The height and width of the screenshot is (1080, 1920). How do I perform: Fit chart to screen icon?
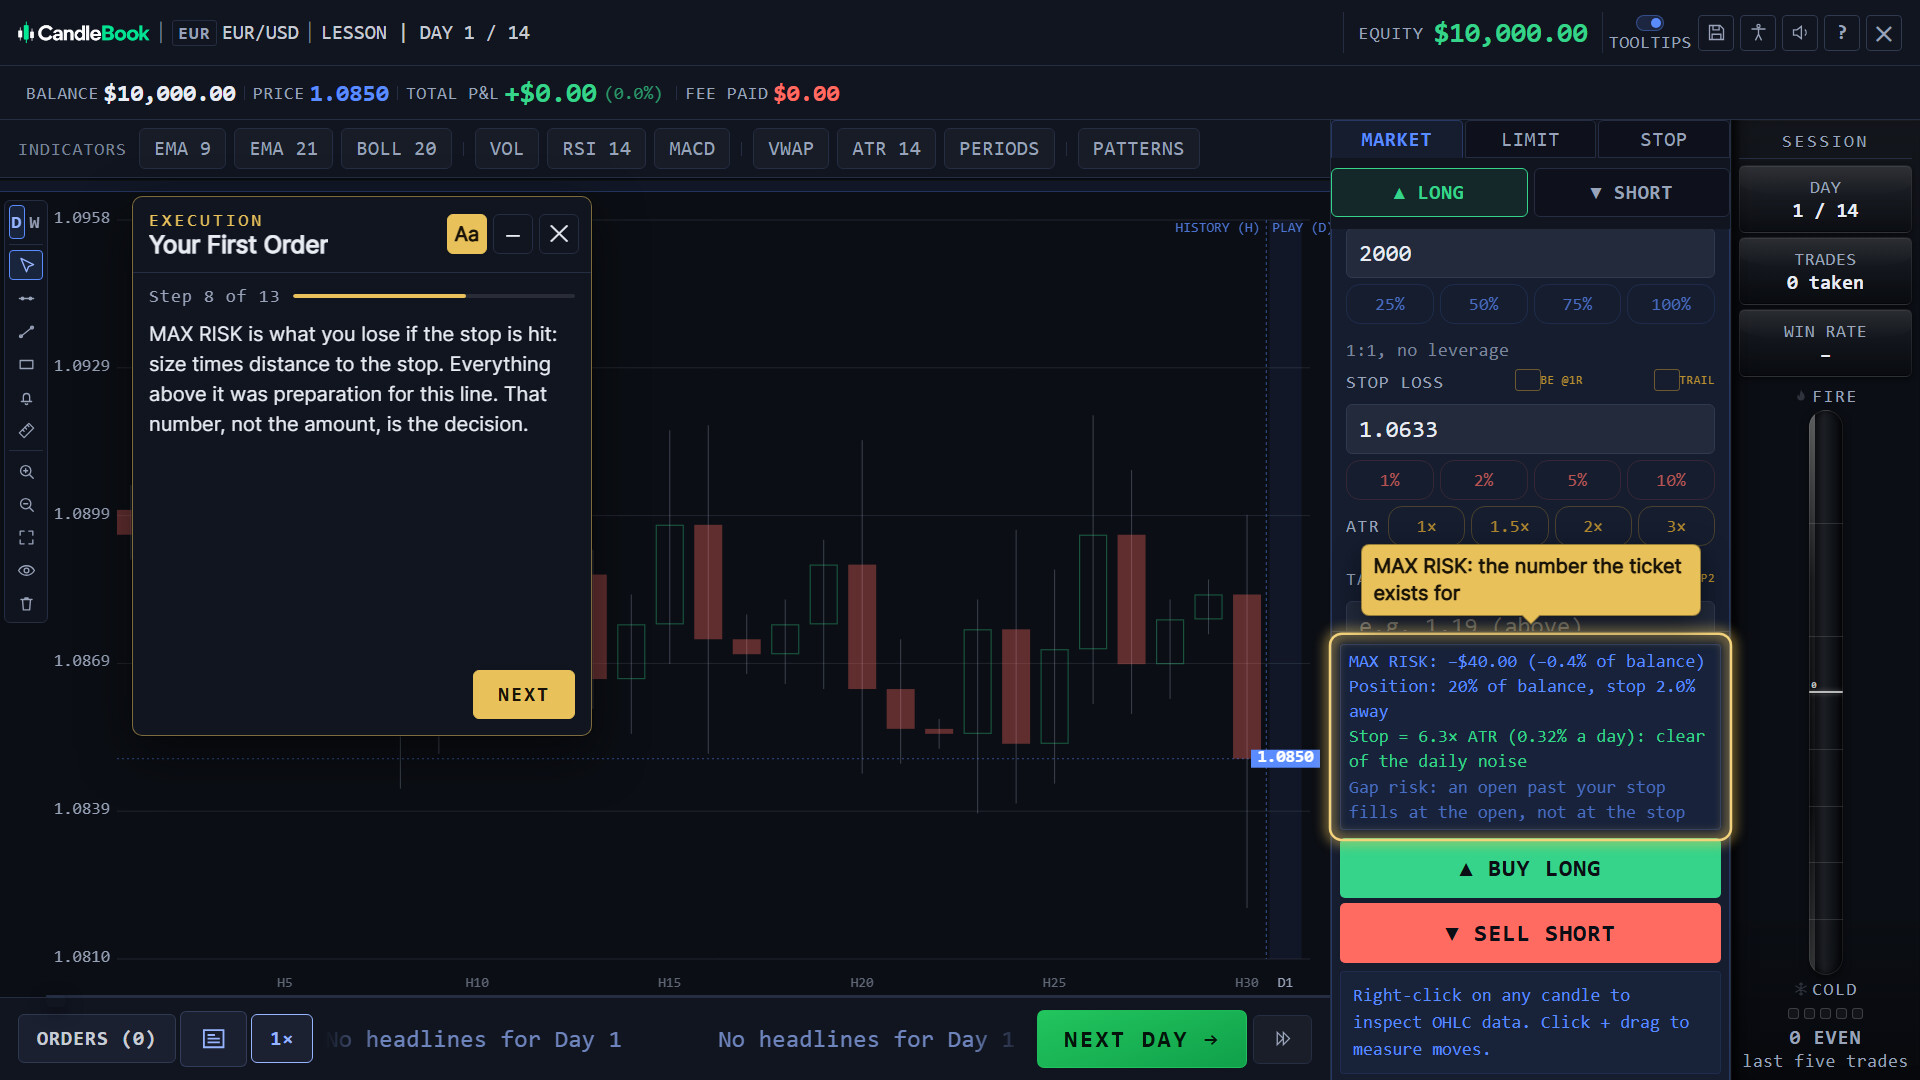[x=27, y=538]
